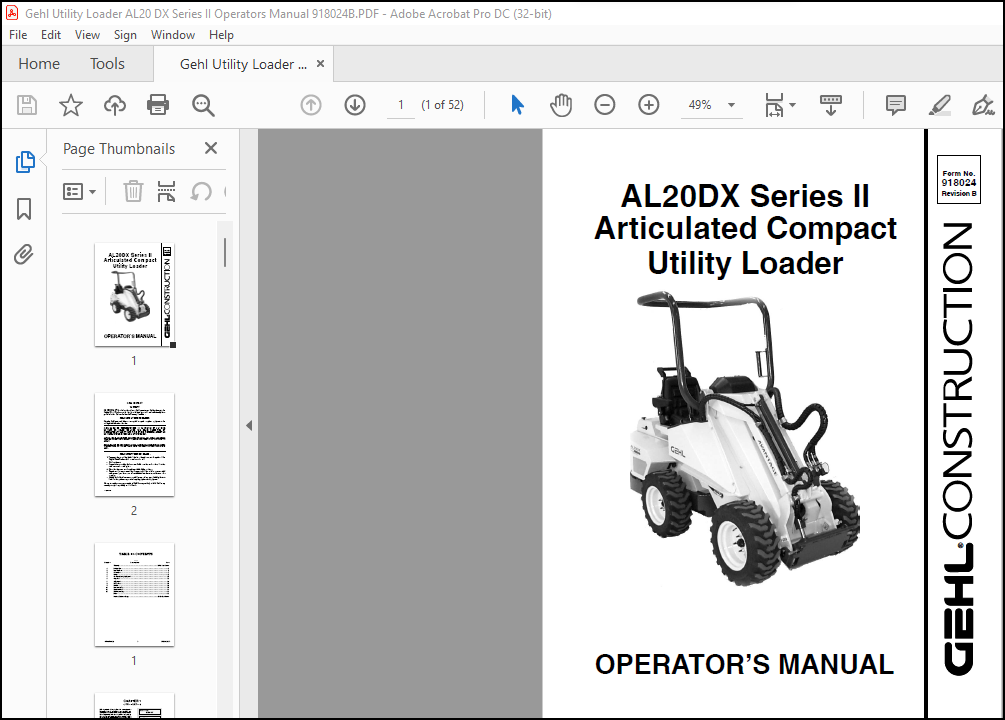Open the View menu
This screenshot has width=1005, height=720.
coord(87,35)
